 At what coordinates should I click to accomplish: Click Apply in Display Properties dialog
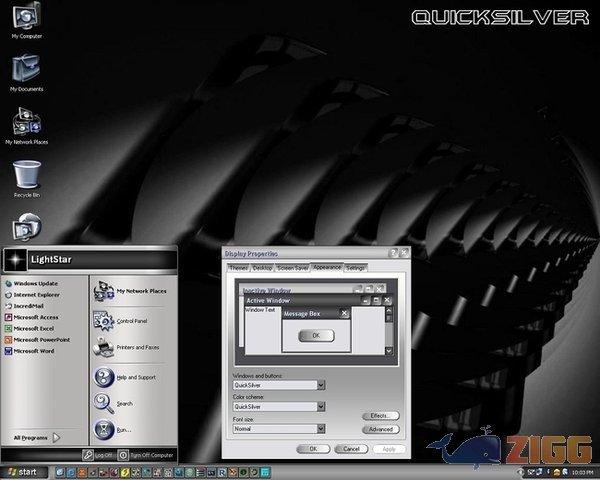tap(389, 449)
